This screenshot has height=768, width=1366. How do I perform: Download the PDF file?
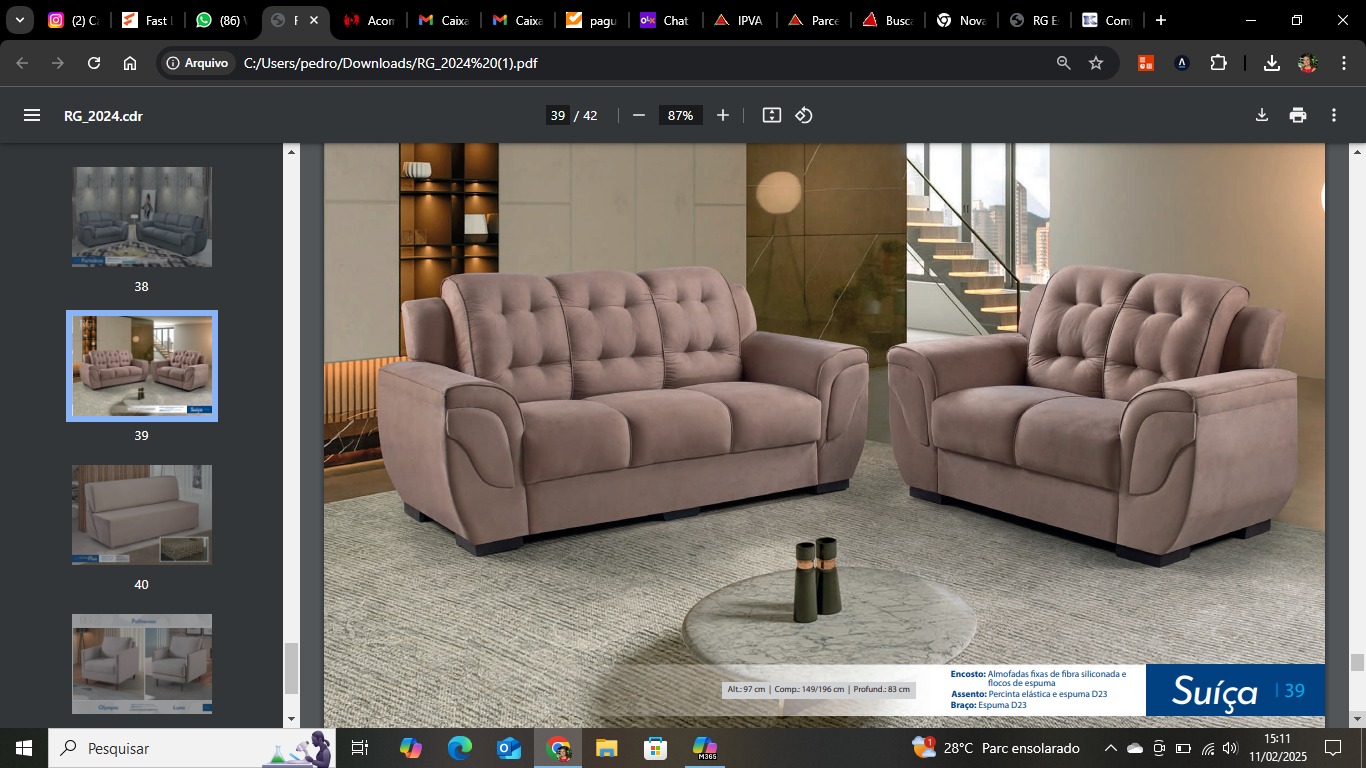[x=1262, y=115]
